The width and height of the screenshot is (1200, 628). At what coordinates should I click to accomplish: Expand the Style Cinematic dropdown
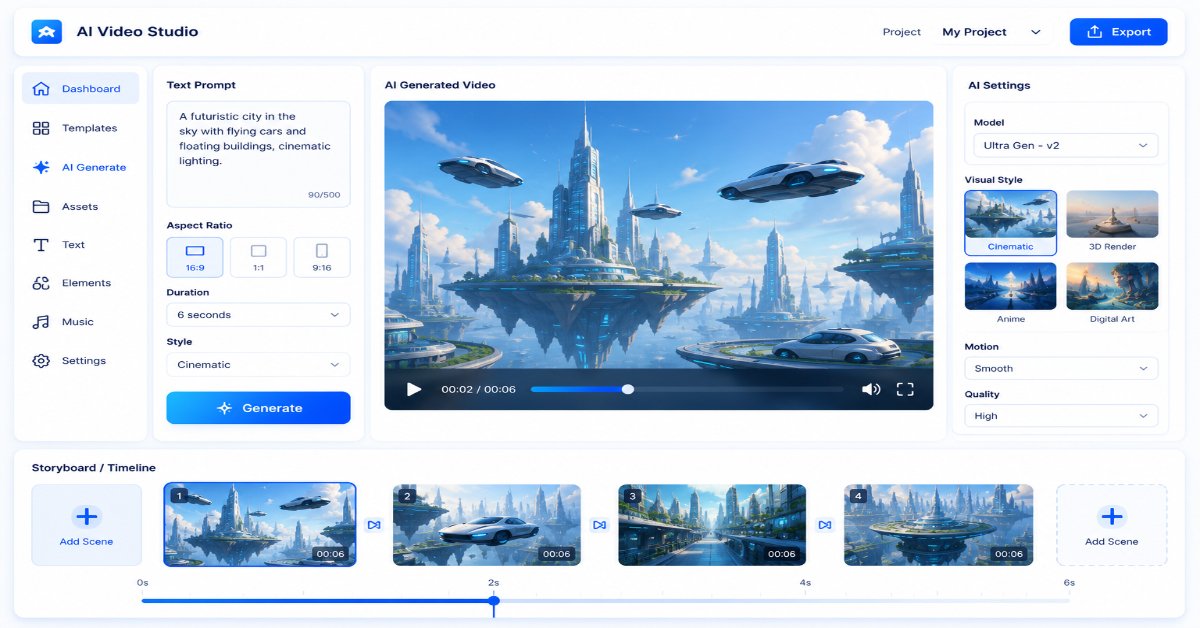(258, 365)
